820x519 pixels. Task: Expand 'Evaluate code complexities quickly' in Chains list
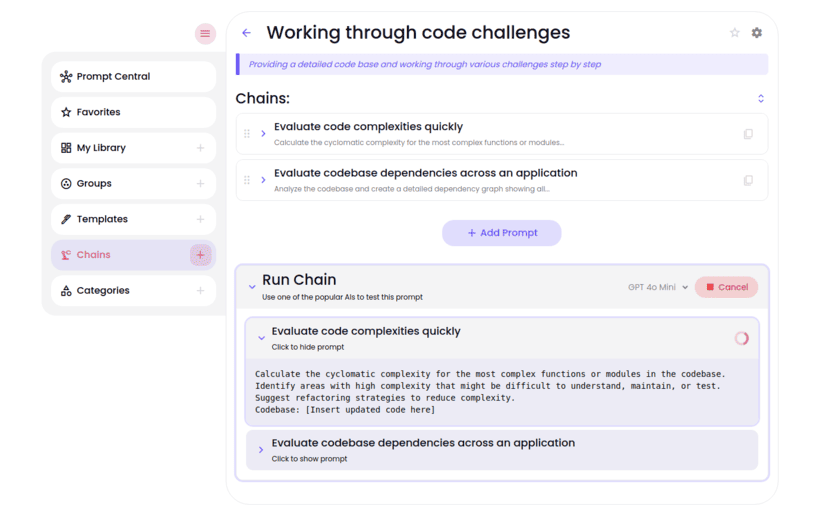click(x=264, y=134)
